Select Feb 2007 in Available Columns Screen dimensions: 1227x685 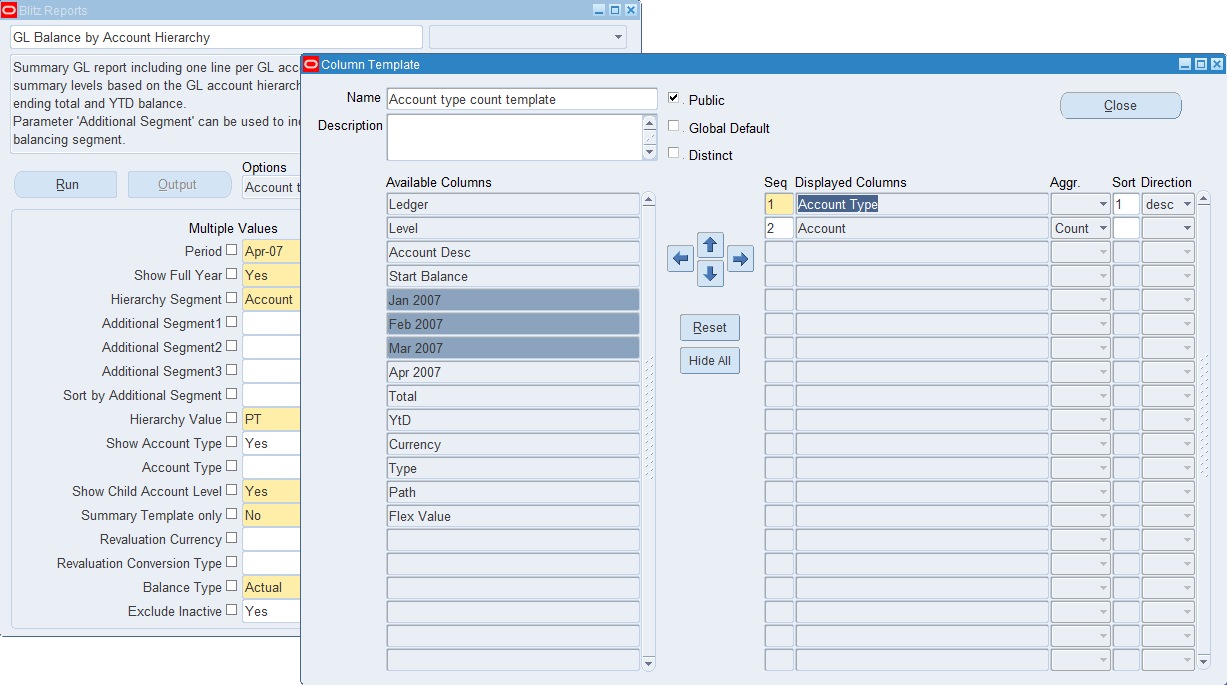513,324
